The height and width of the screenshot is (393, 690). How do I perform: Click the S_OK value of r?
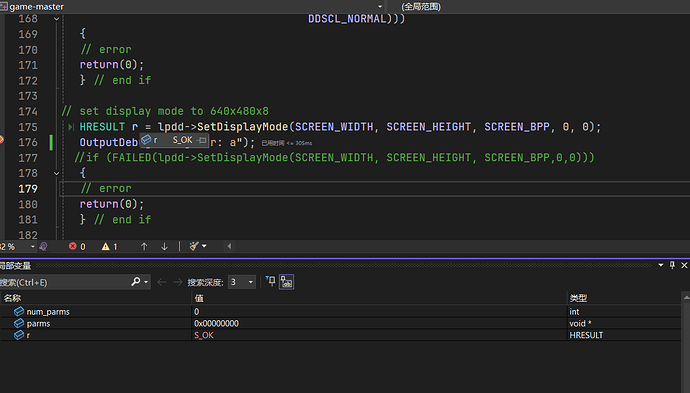[x=204, y=335]
